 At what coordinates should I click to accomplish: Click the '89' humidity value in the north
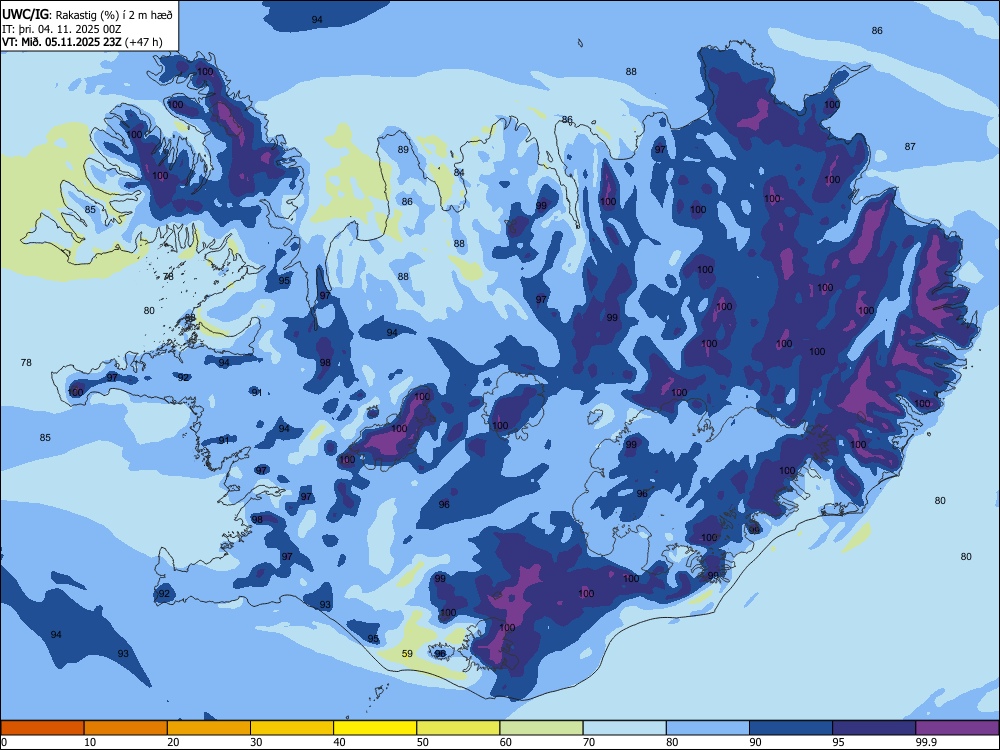[x=403, y=149]
